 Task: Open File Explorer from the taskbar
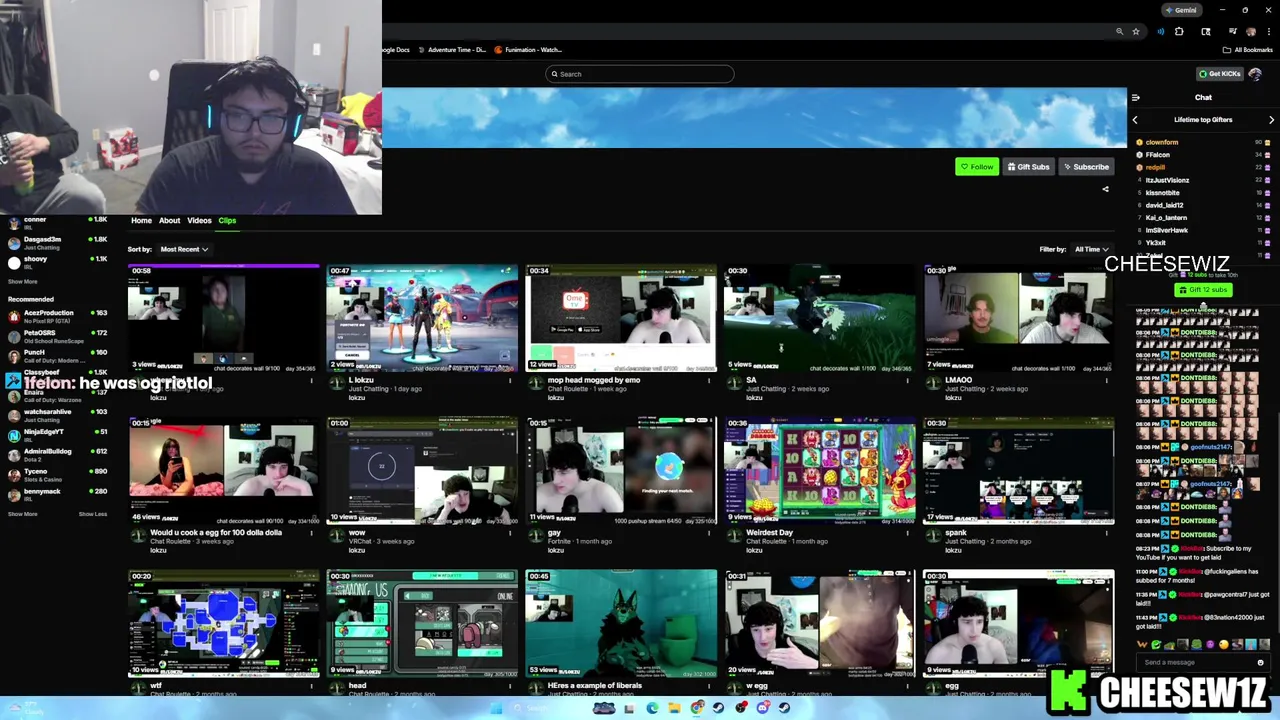[x=674, y=708]
